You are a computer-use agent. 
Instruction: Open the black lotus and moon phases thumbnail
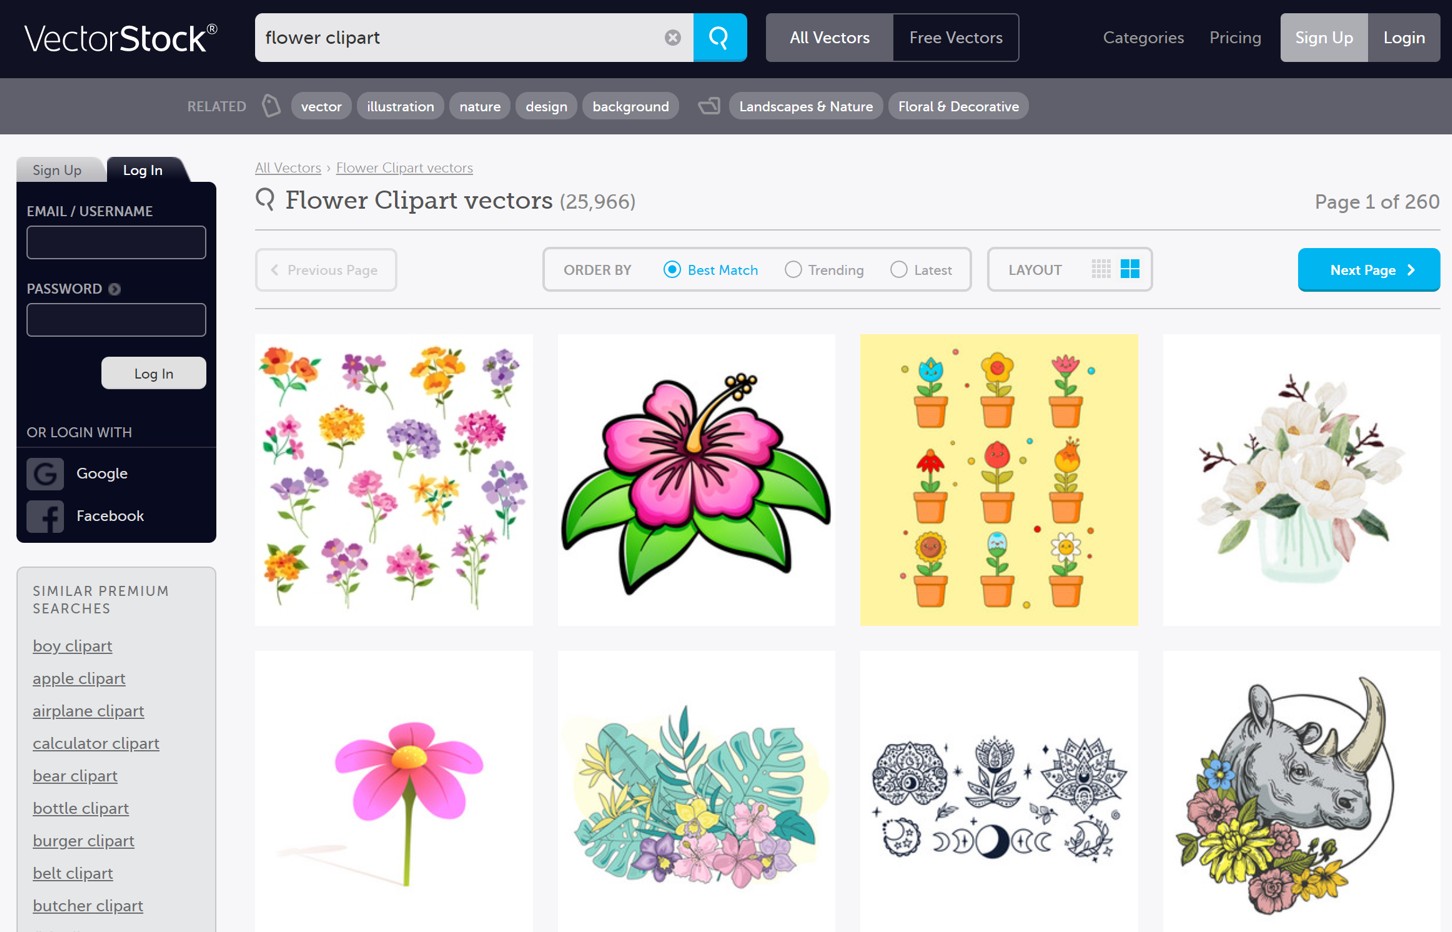pos(999,792)
